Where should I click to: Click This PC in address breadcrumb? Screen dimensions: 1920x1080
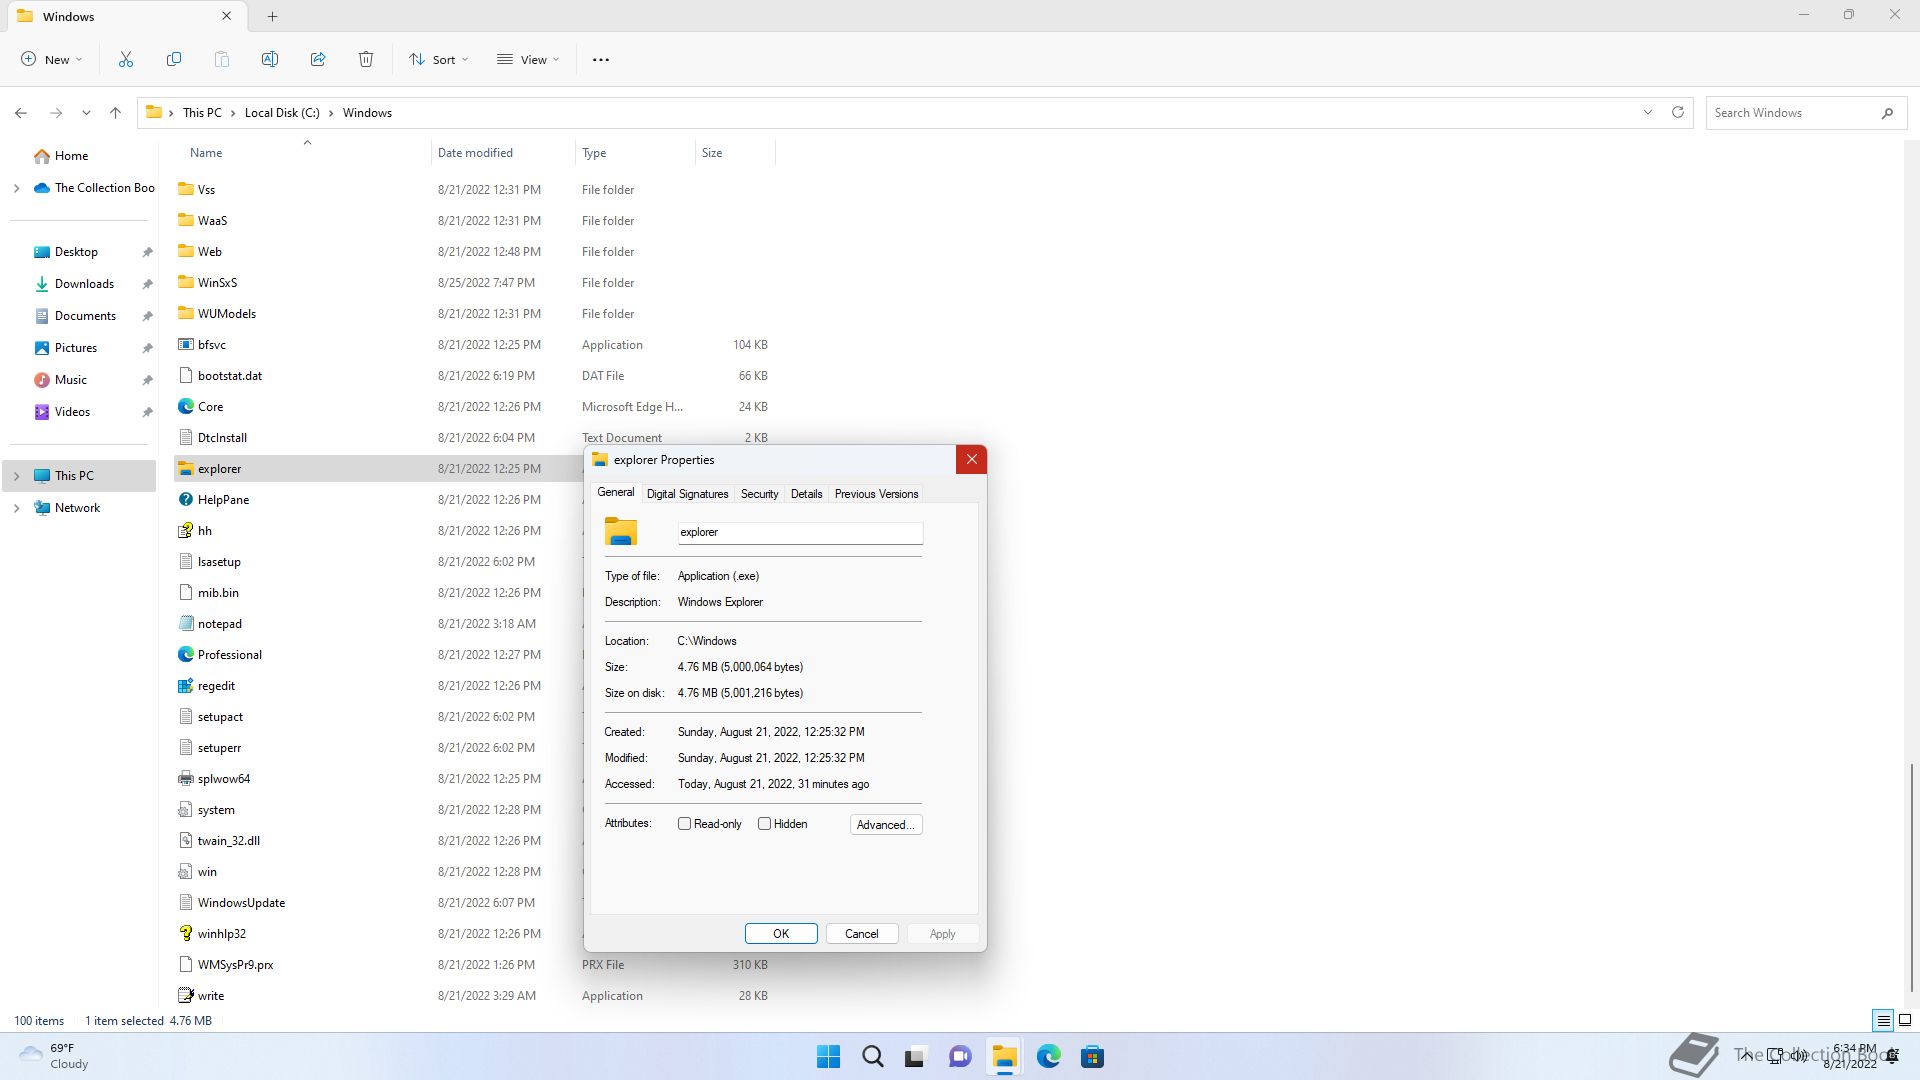tap(202, 113)
